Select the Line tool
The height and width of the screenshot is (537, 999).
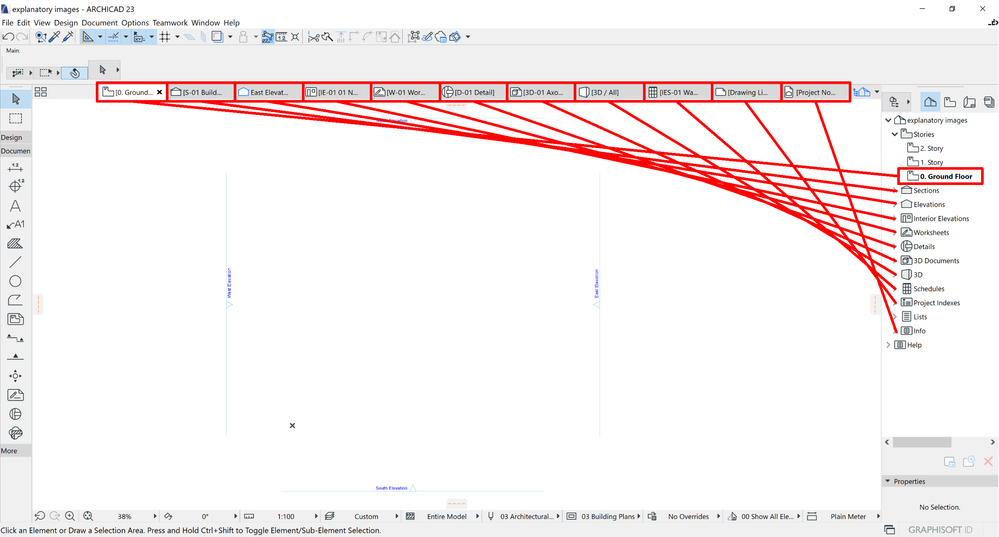tap(15, 262)
